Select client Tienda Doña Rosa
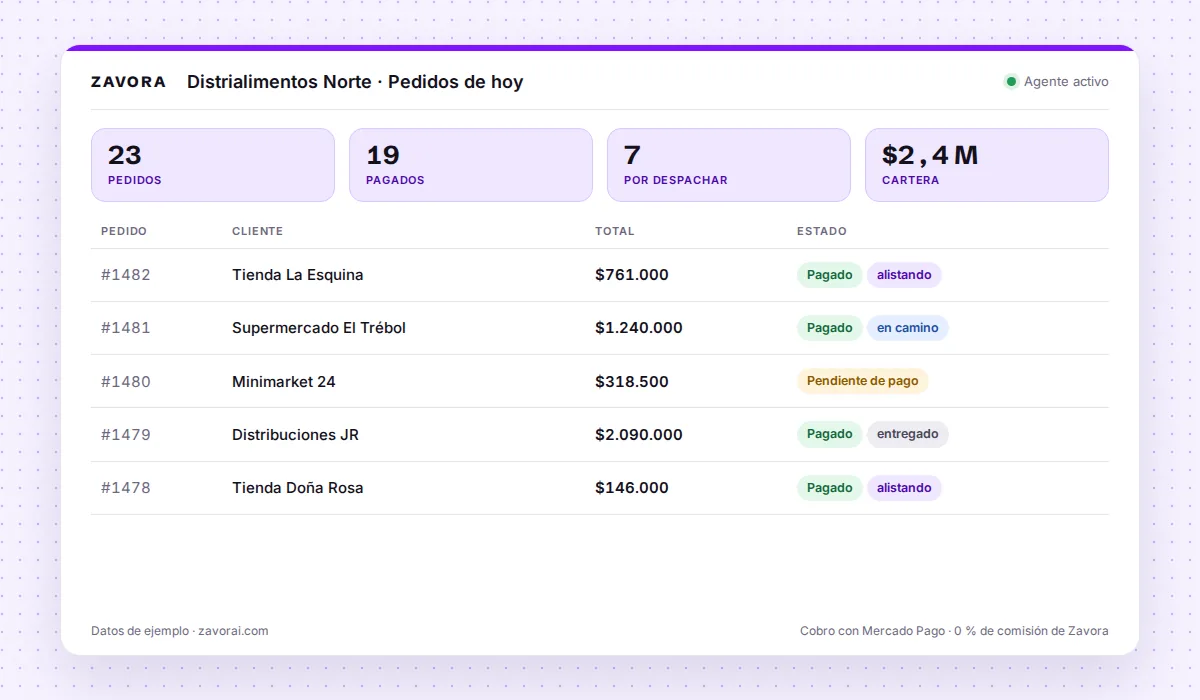The height and width of the screenshot is (700, 1200). click(x=298, y=488)
